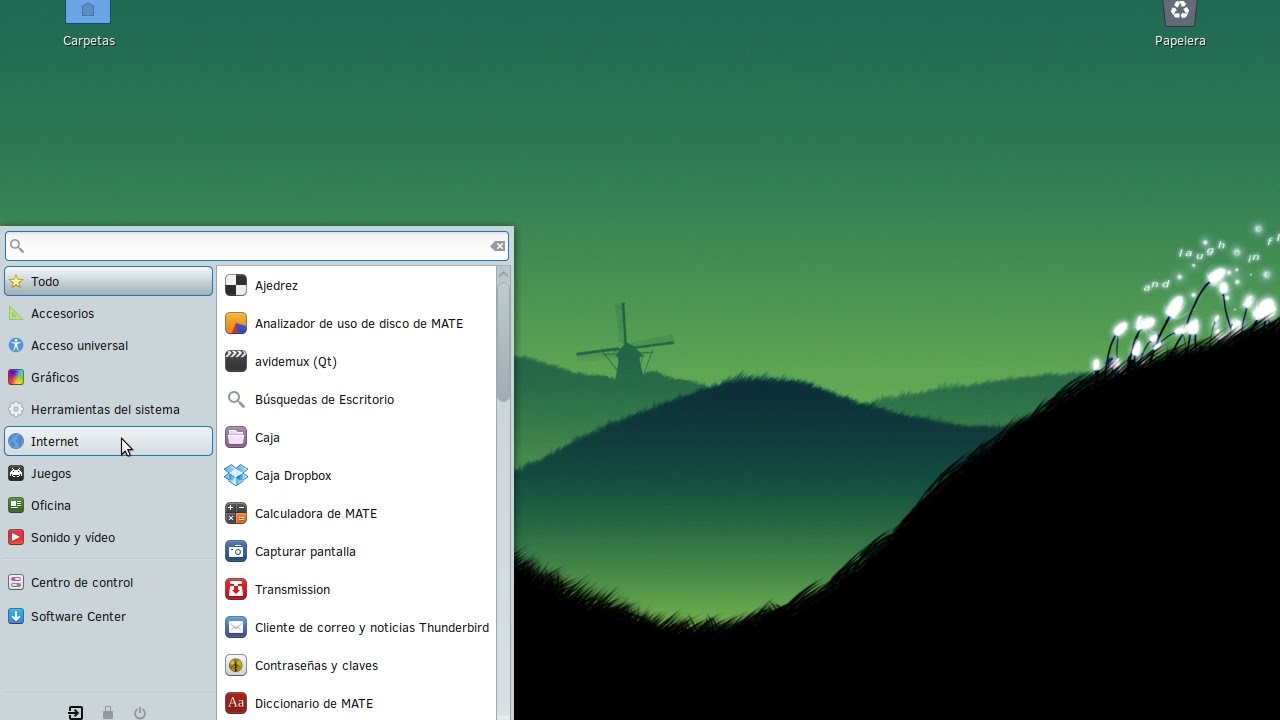
Task: Select the Todo category
Action: 108,282
